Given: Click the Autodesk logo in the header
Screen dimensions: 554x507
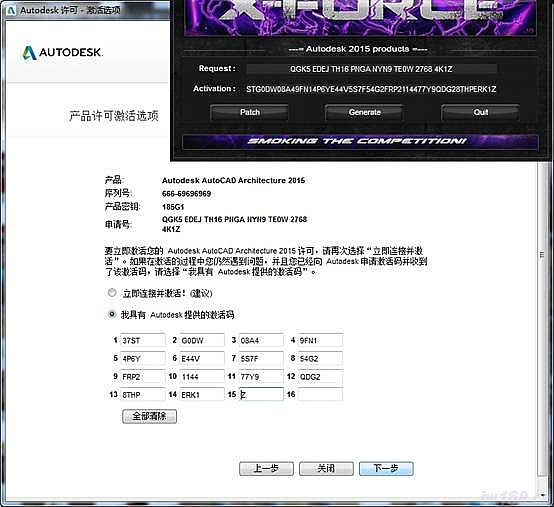Looking at the screenshot, I should point(62,53).
